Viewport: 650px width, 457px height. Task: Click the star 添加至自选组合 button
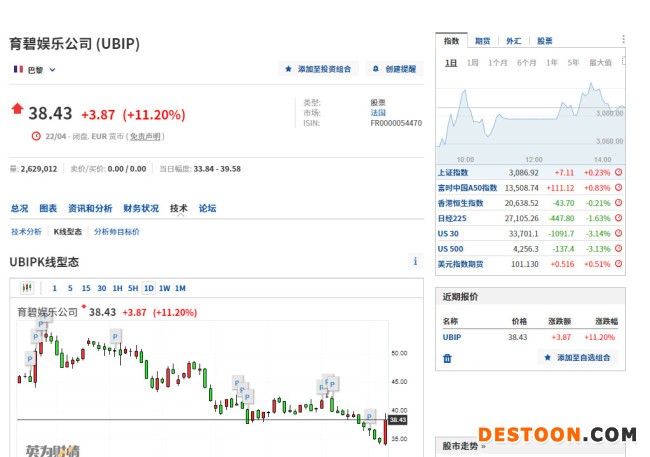click(577, 357)
